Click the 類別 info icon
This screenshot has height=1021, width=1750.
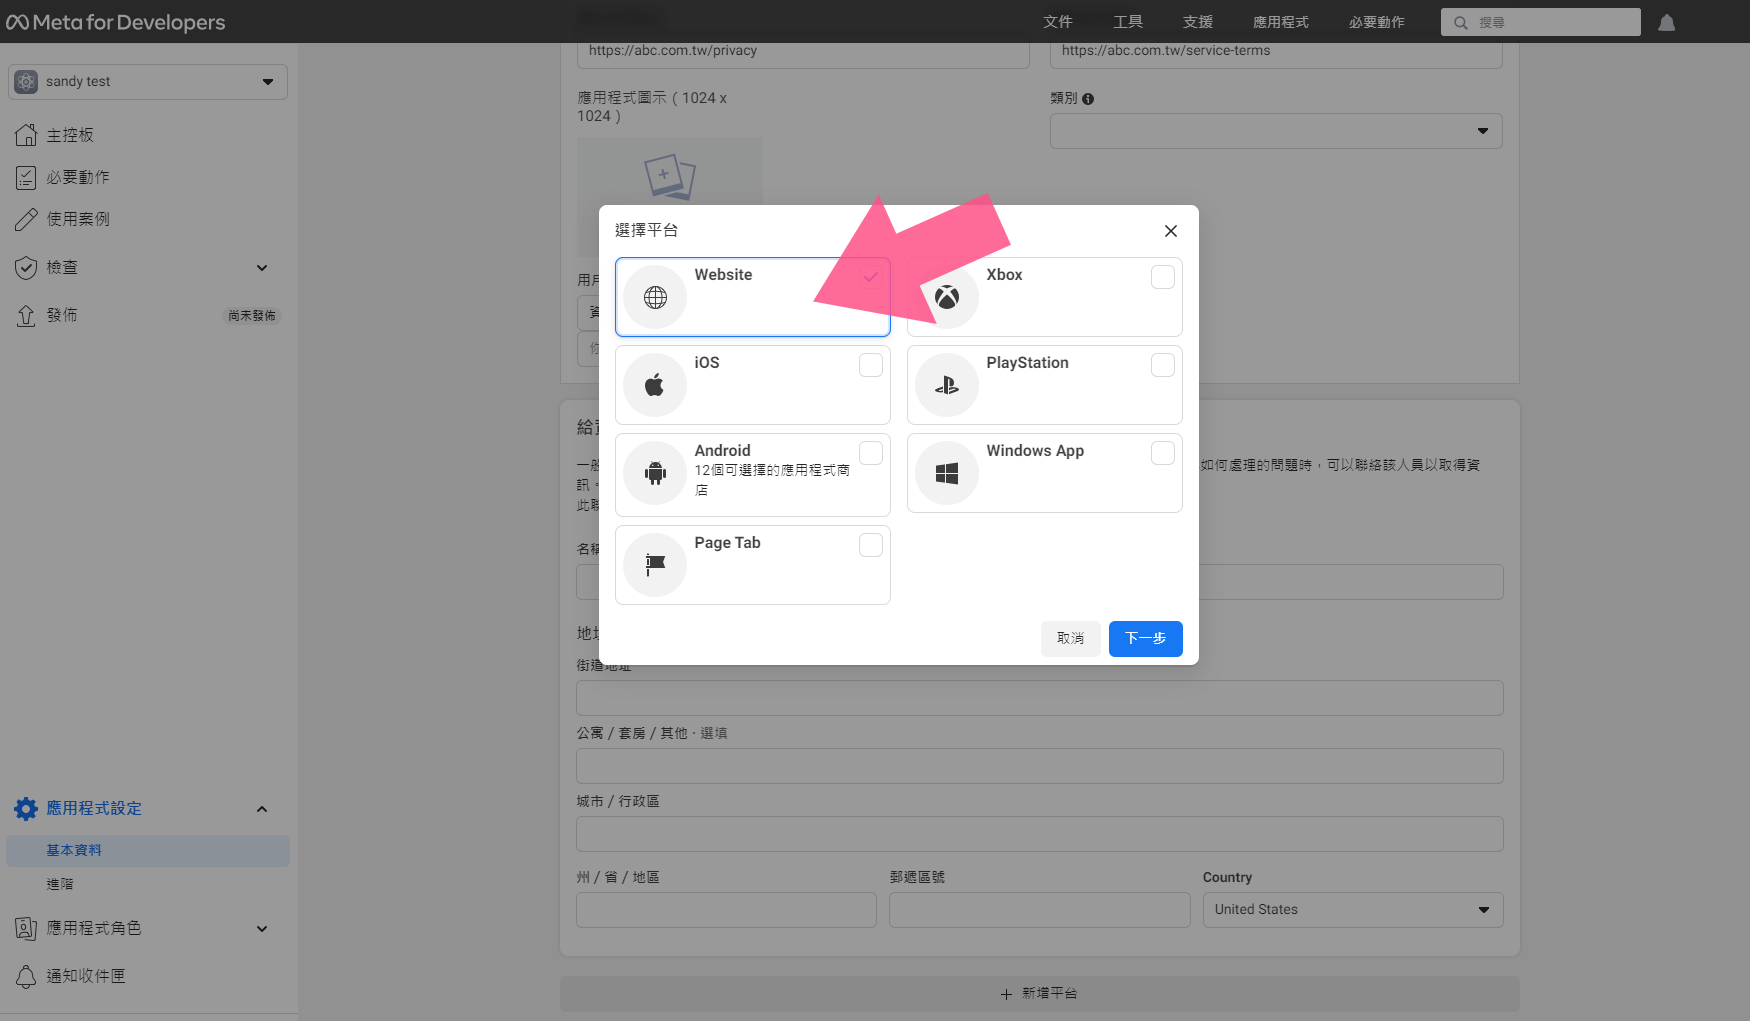(1088, 99)
